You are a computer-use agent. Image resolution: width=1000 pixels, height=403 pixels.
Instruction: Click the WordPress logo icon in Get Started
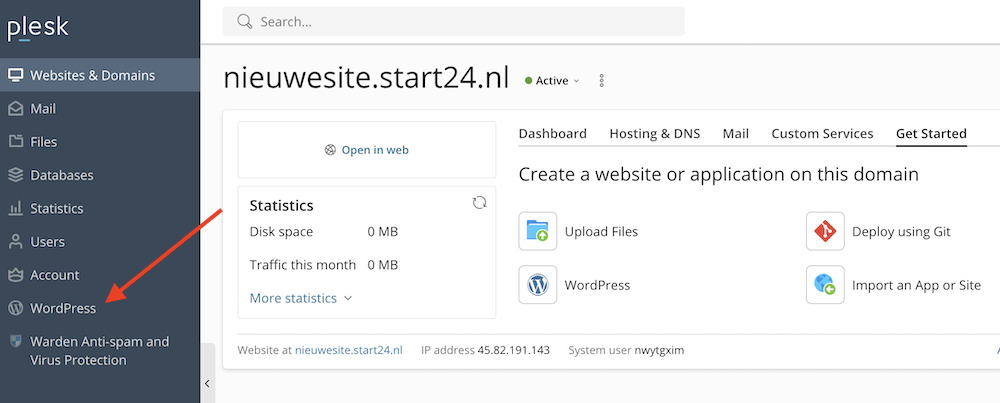(x=537, y=285)
